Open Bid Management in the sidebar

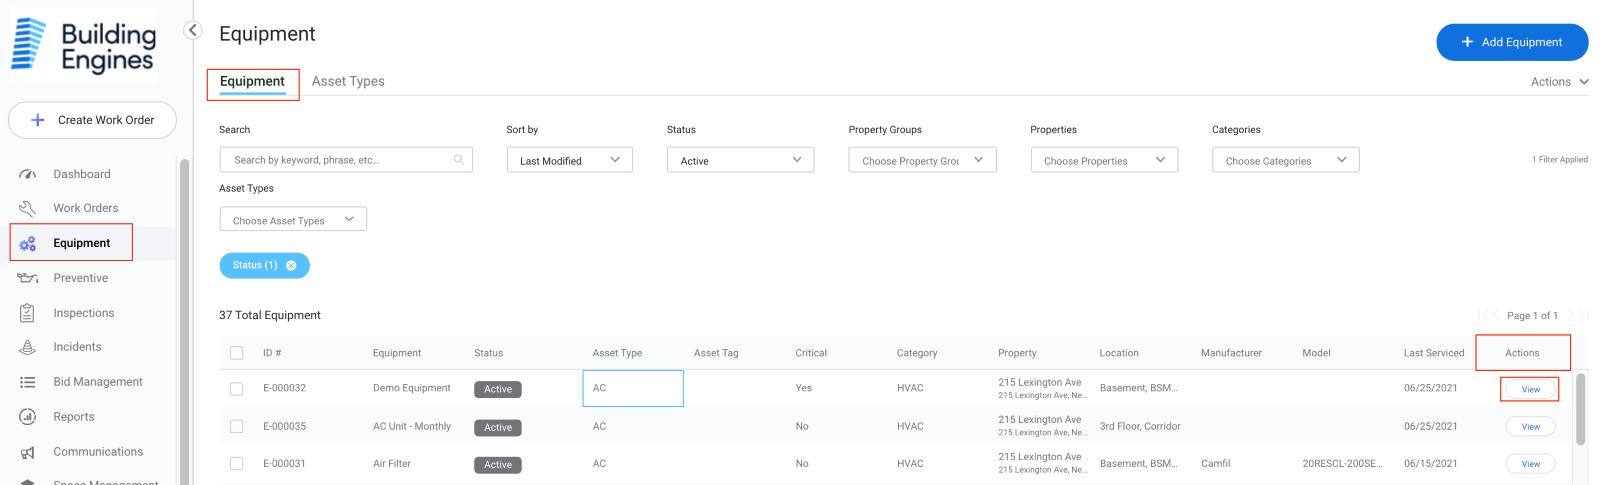point(97,382)
